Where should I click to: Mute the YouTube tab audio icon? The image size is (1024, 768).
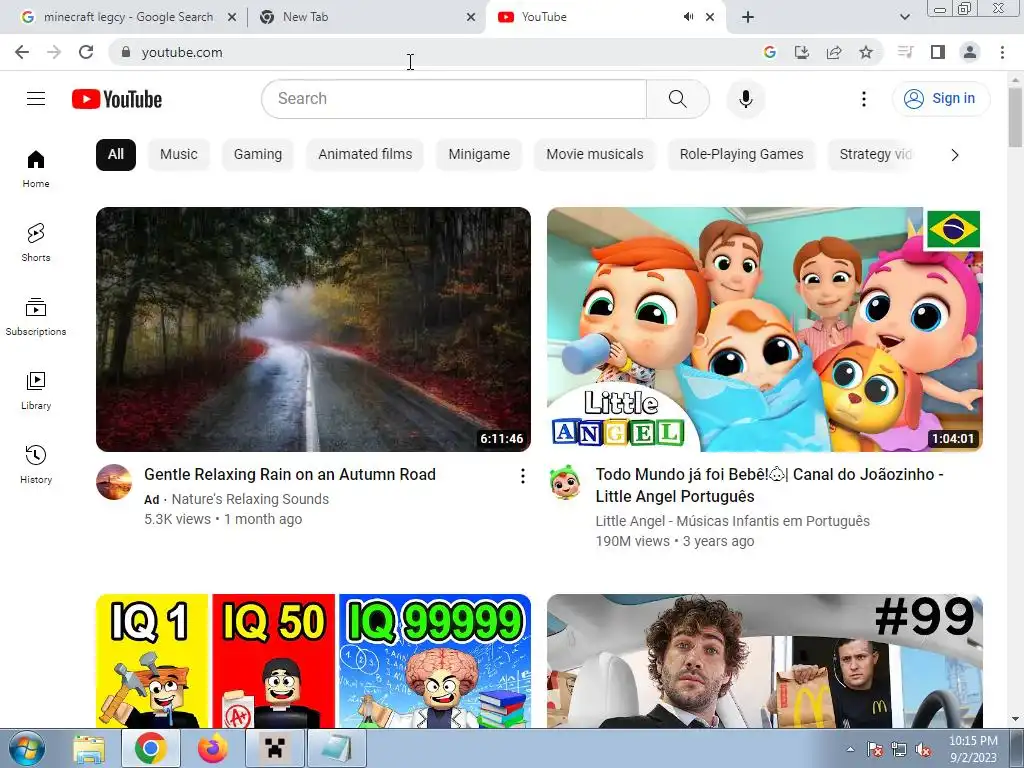688,17
